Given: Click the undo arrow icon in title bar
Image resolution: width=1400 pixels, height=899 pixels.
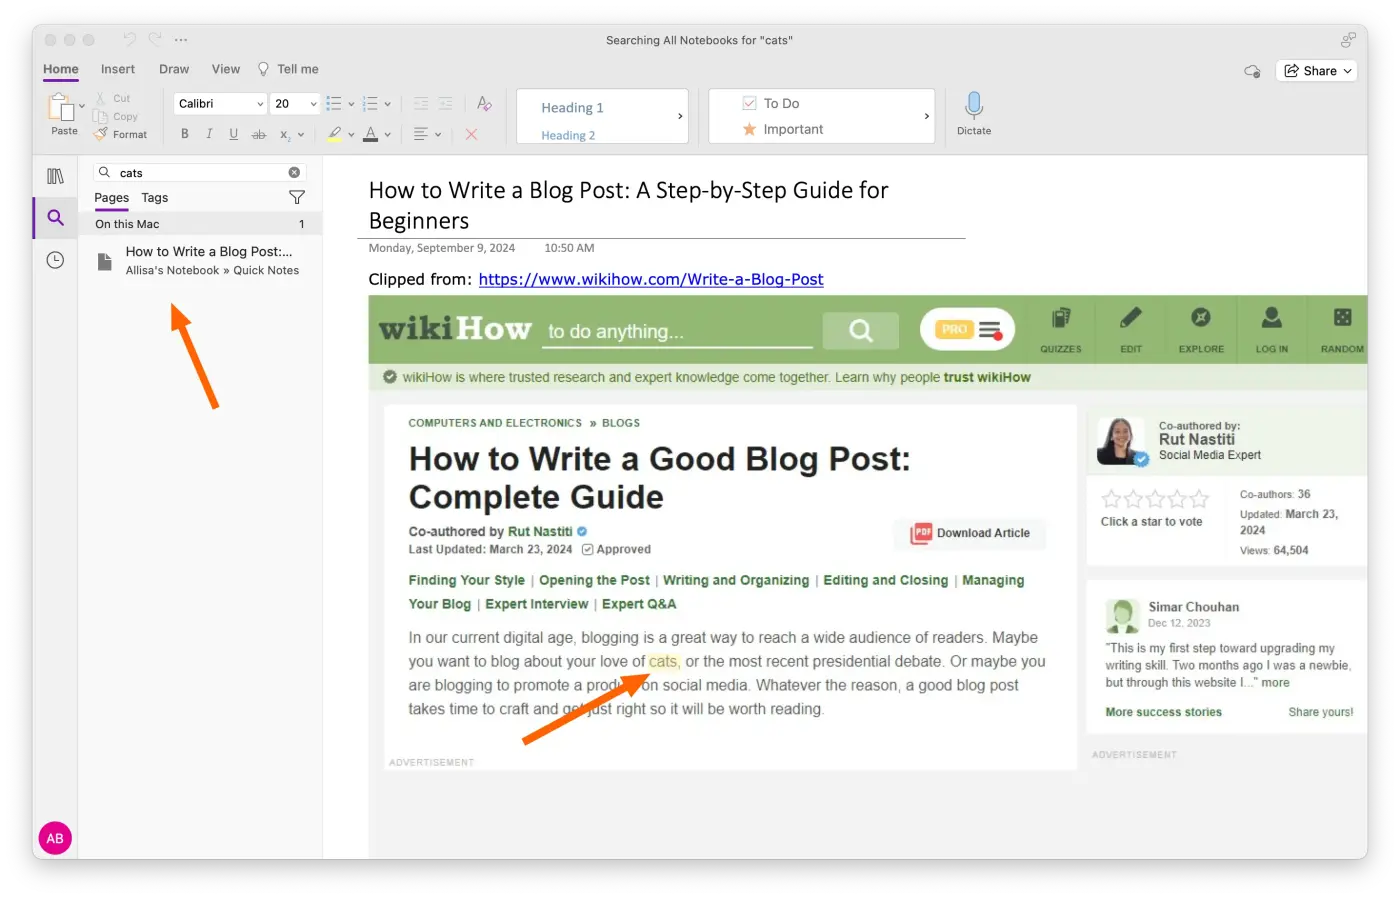Looking at the screenshot, I should point(129,40).
